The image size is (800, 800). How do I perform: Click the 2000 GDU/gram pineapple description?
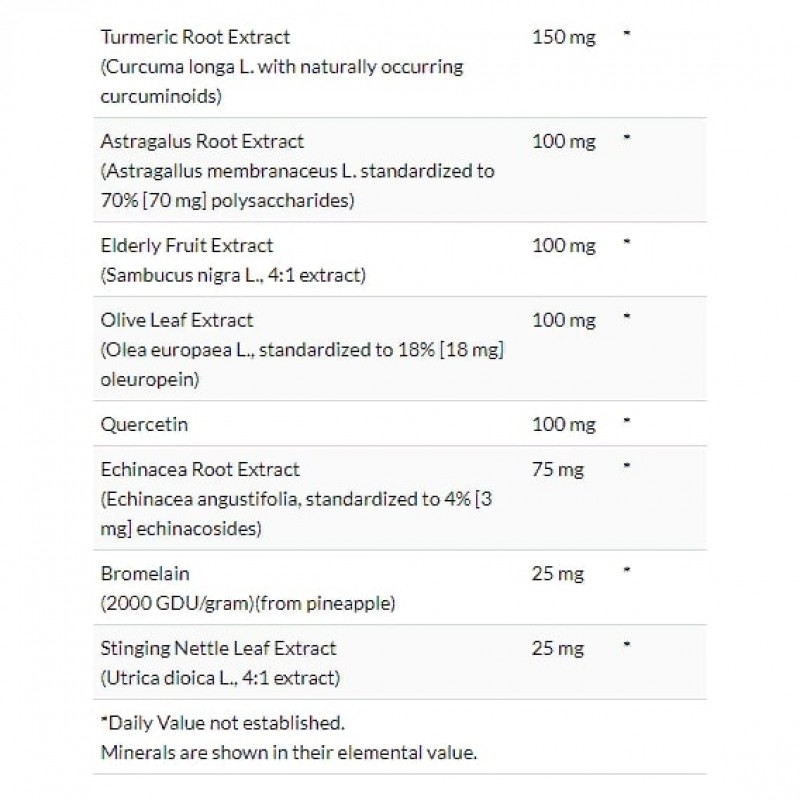pos(249,603)
